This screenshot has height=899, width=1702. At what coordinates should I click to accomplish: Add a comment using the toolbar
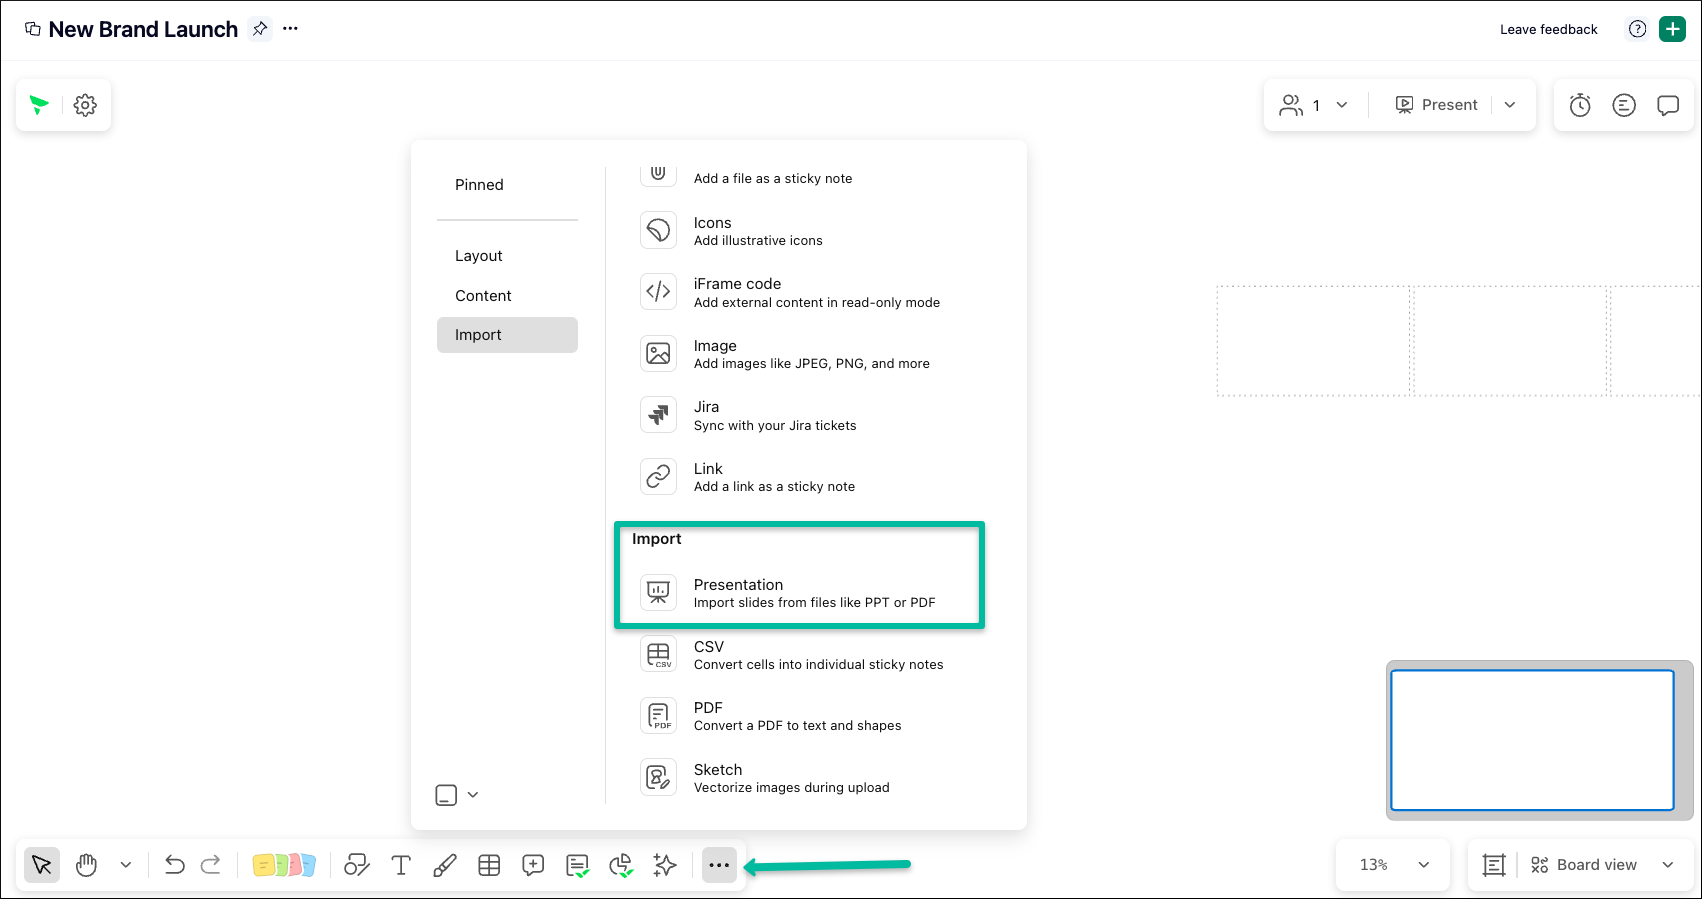tap(533, 865)
